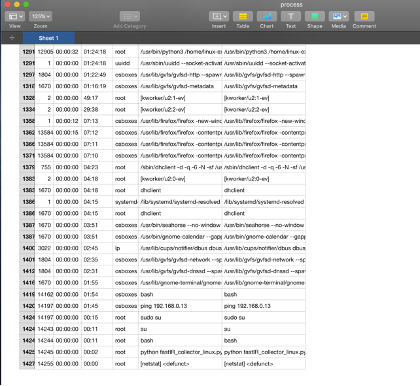Select the 'sudo su' cell in first command column
Viewport: 420px width, 386px height.
(x=180, y=318)
